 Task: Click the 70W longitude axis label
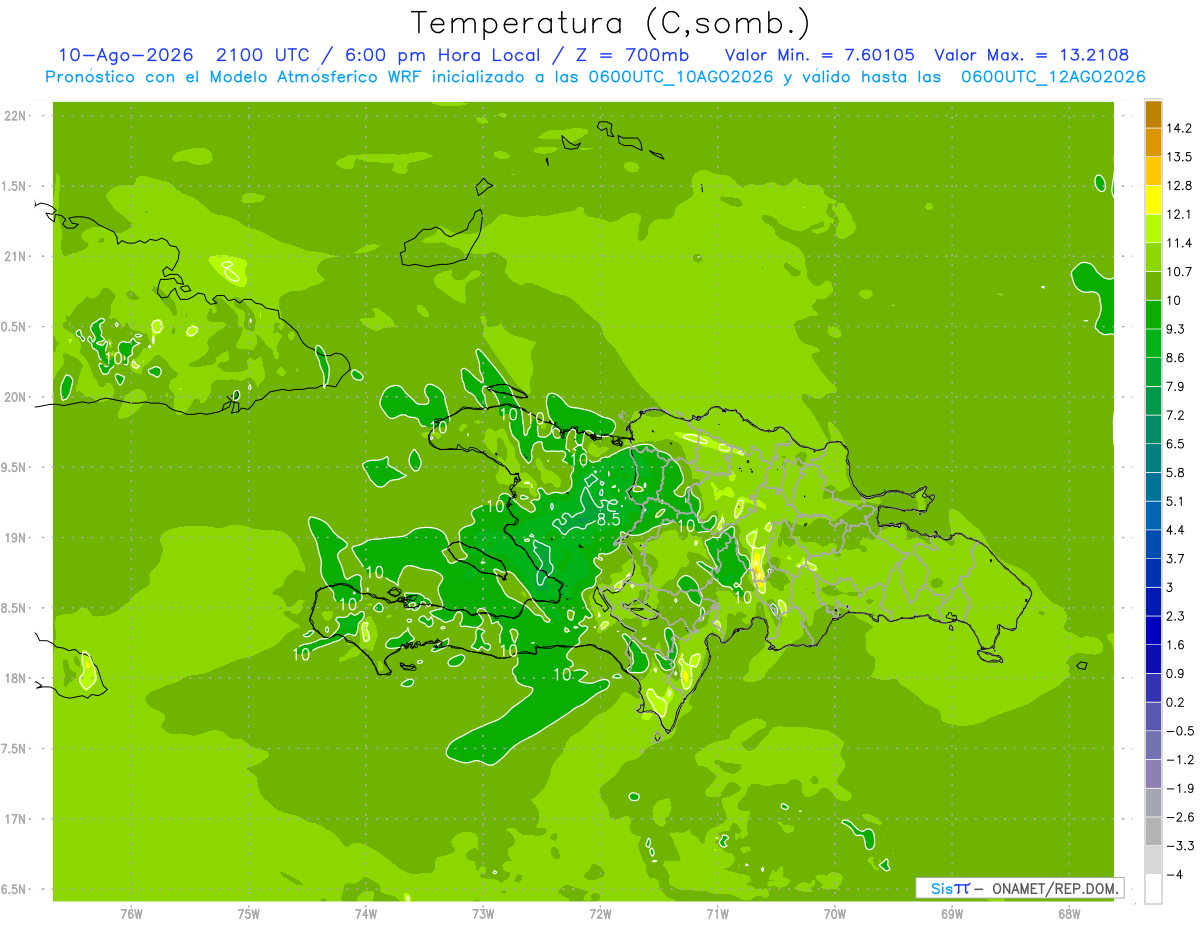[x=835, y=914]
